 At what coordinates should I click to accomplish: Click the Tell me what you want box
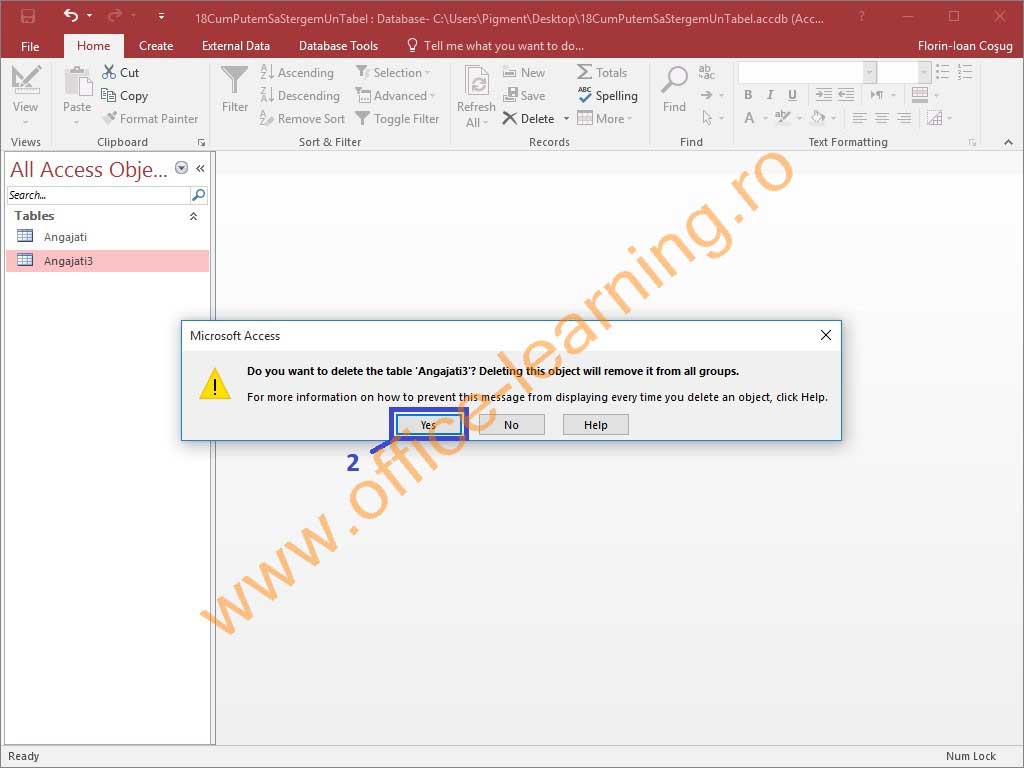[x=504, y=46]
